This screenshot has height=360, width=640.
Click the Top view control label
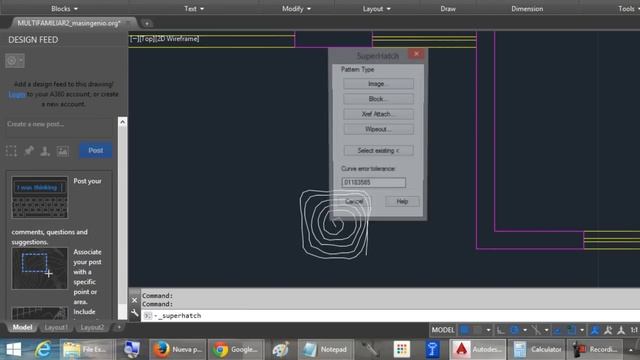coord(147,39)
